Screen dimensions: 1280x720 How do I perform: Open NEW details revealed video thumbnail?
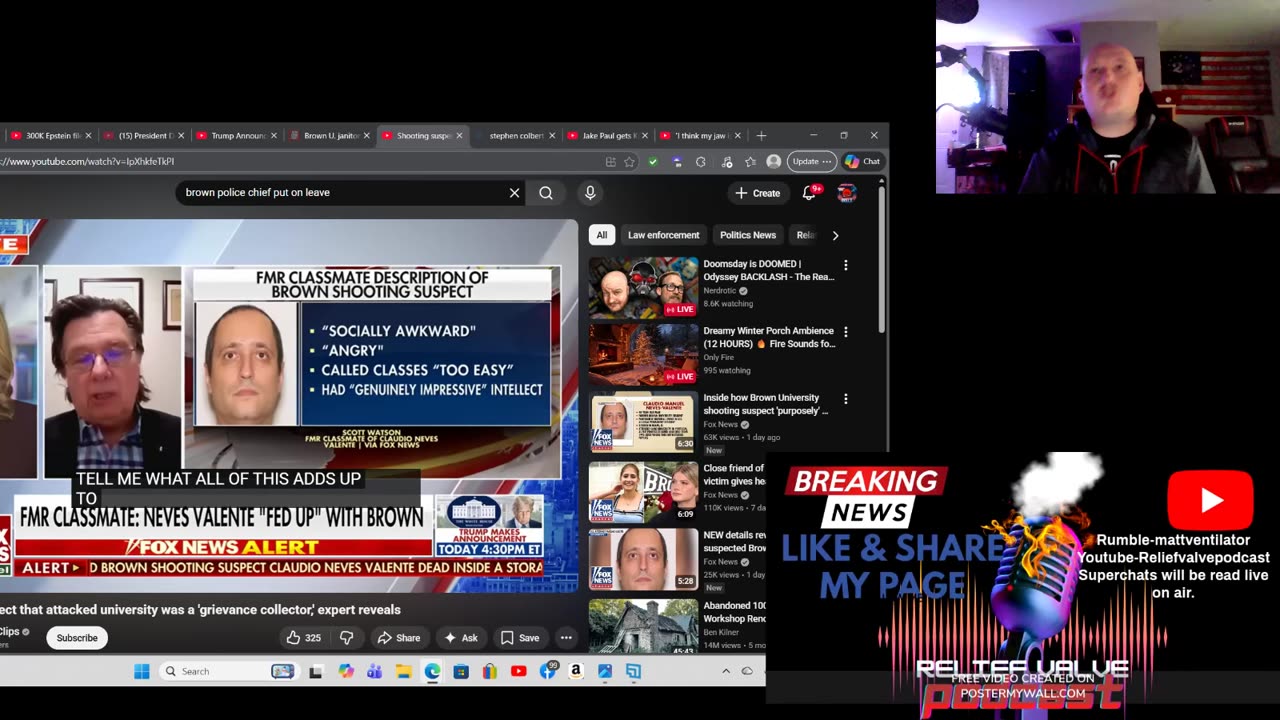(643, 559)
